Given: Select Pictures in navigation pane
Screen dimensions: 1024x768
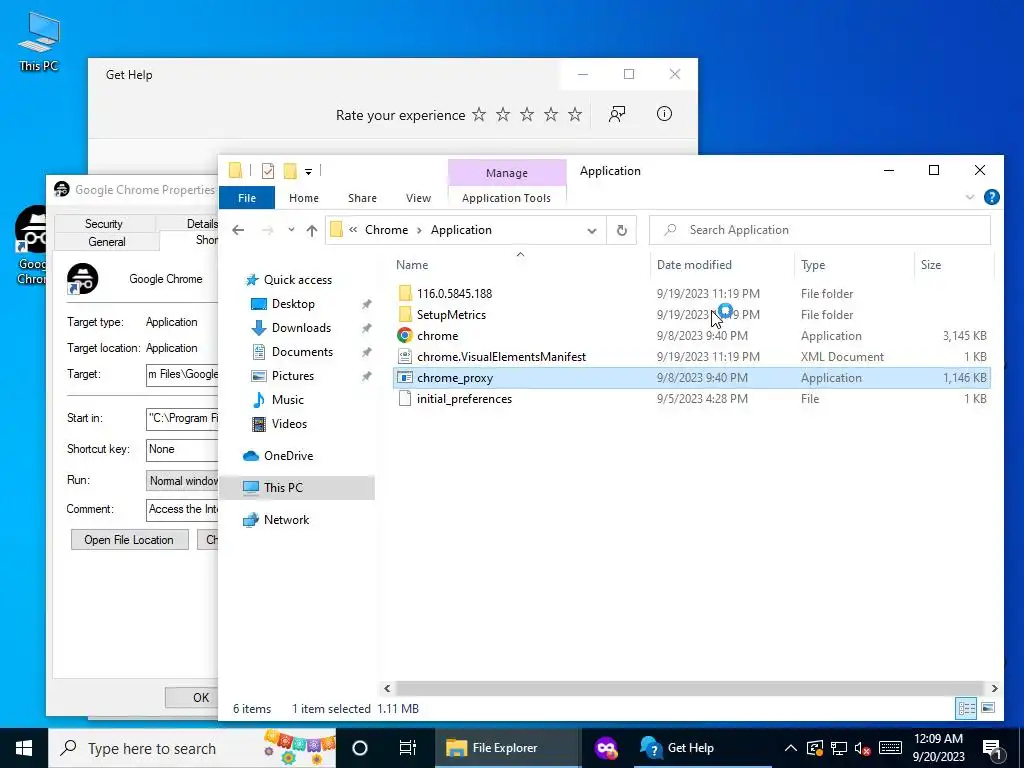Looking at the screenshot, I should click(x=293, y=376).
